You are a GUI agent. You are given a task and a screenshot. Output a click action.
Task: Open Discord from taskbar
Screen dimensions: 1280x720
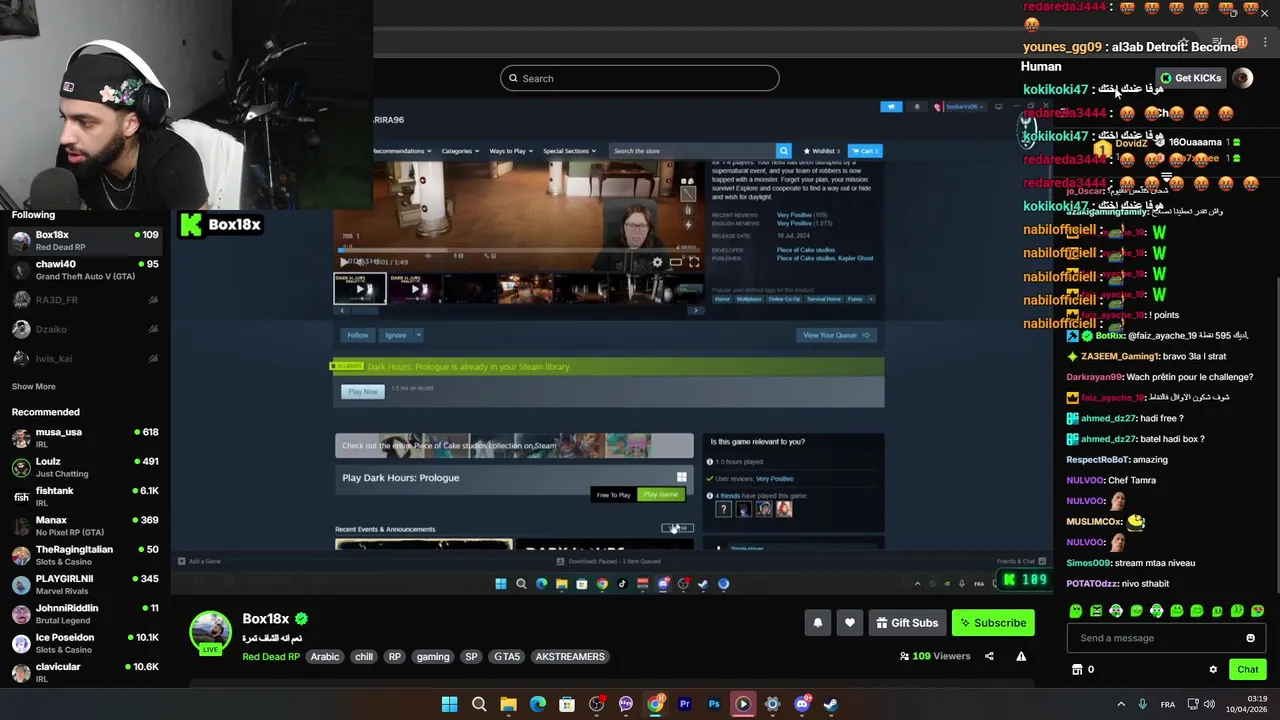802,704
